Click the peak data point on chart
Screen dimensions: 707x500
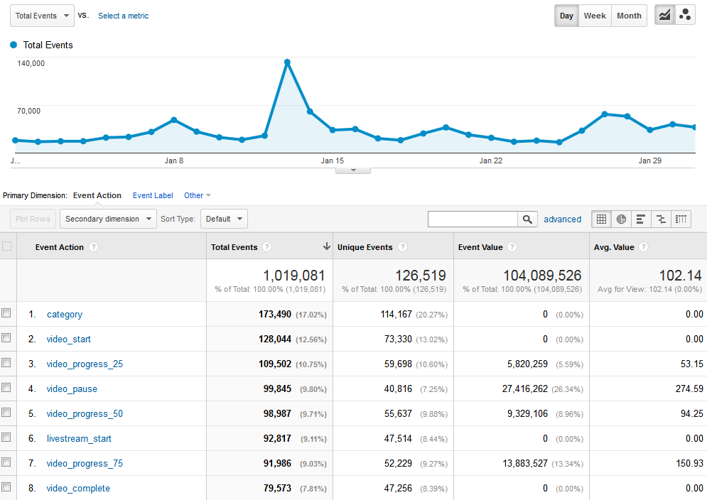coord(287,62)
